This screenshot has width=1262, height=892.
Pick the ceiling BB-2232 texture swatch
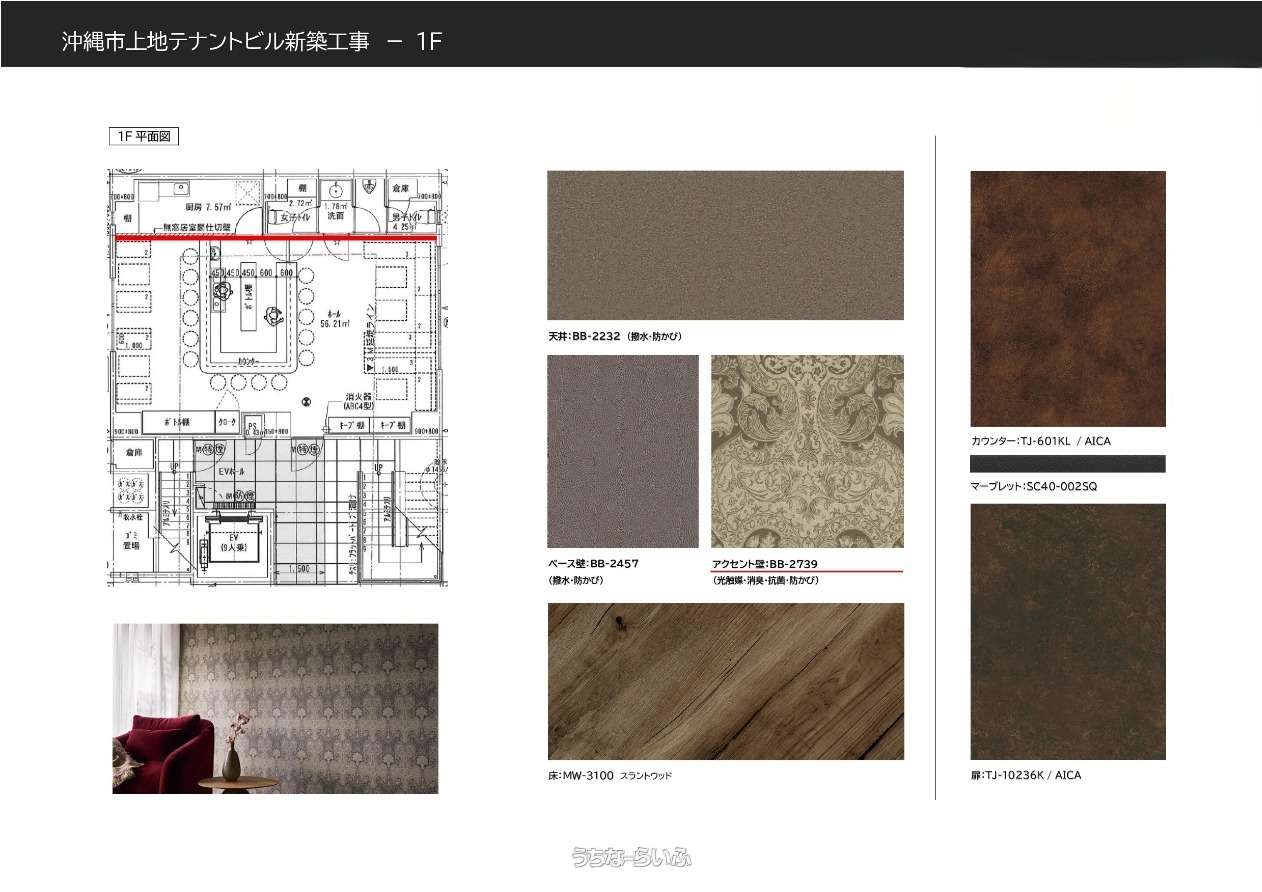pos(725,245)
